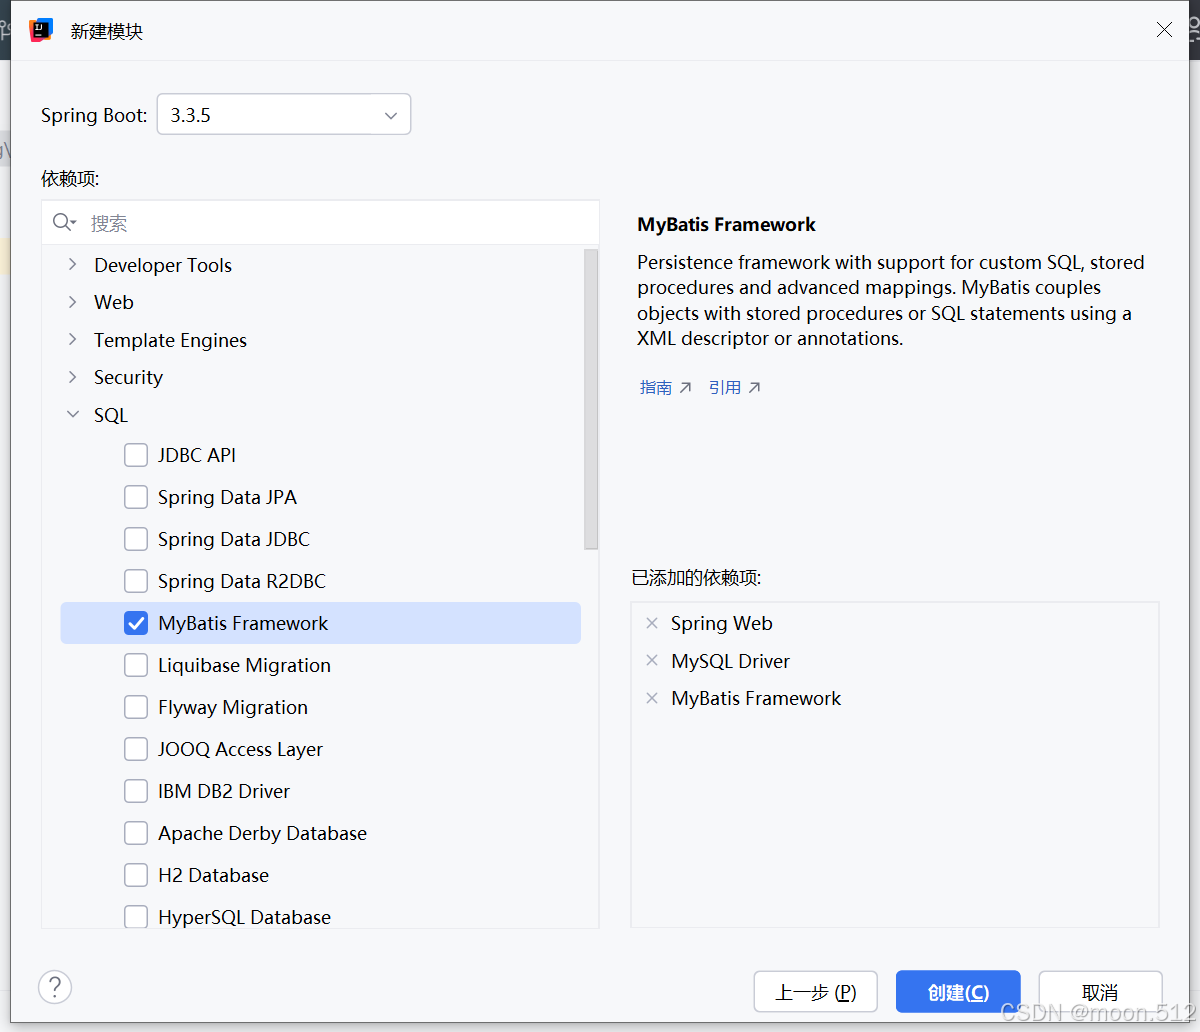Click the help question mark icon
Image resolution: width=1200 pixels, height=1032 pixels.
pos(55,987)
